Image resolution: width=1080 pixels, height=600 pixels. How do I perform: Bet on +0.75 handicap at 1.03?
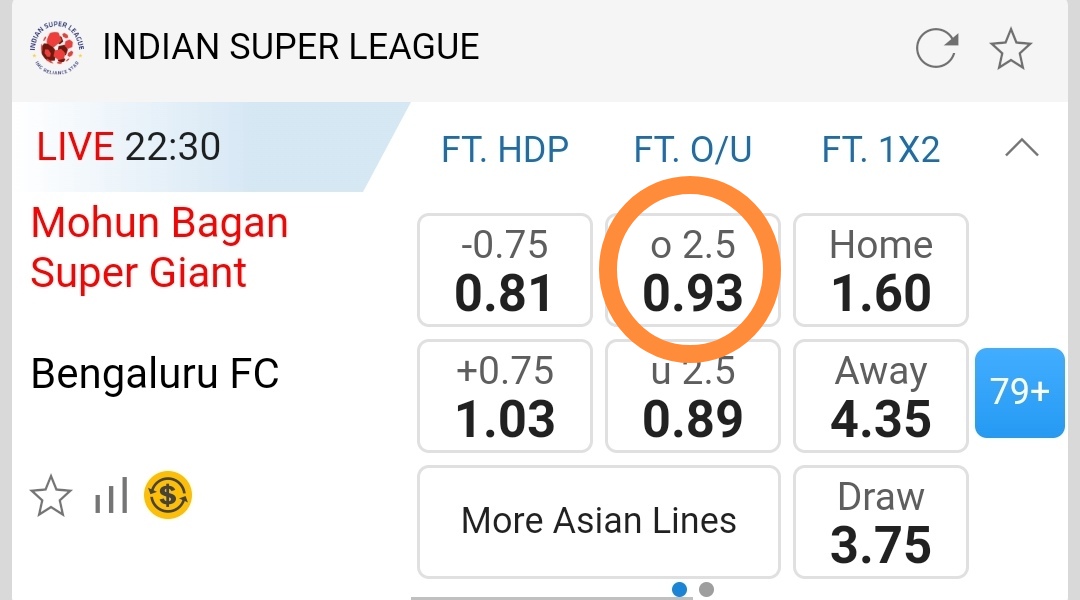point(504,396)
